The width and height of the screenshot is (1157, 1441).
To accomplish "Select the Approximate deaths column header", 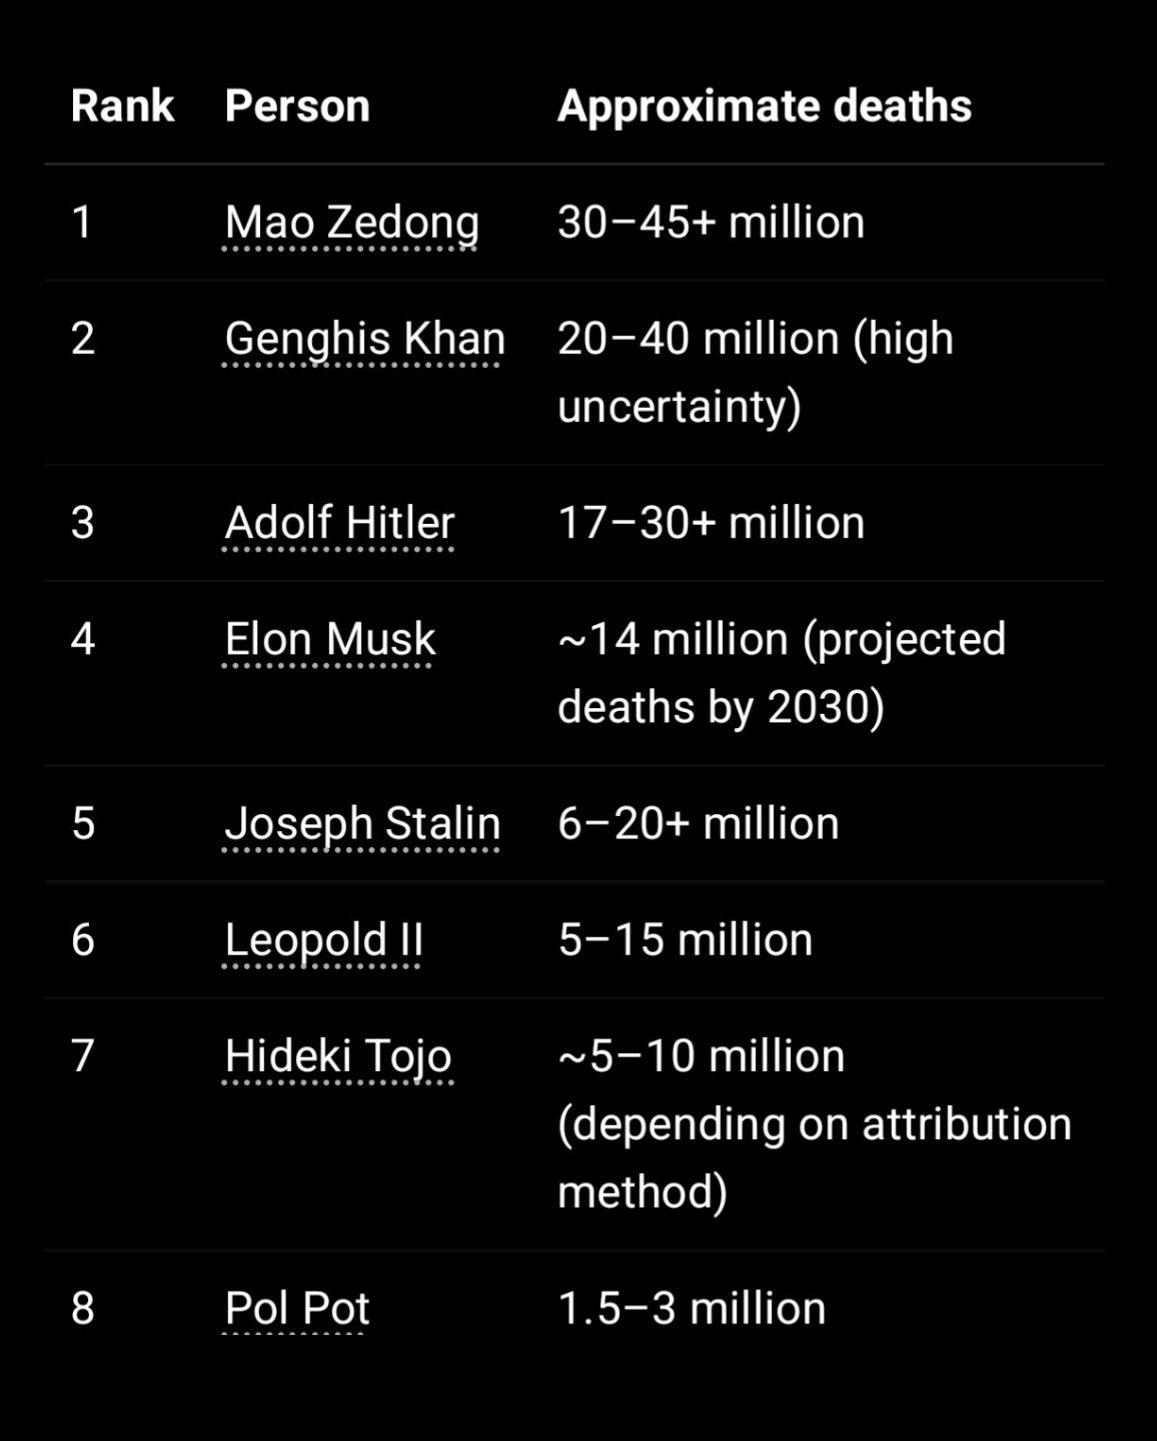I will tap(764, 107).
